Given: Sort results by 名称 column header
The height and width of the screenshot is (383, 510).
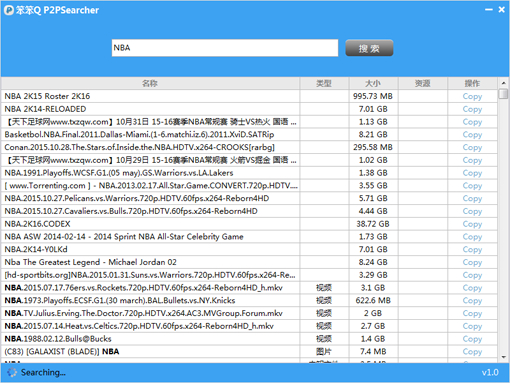Looking at the screenshot, I should [150, 83].
